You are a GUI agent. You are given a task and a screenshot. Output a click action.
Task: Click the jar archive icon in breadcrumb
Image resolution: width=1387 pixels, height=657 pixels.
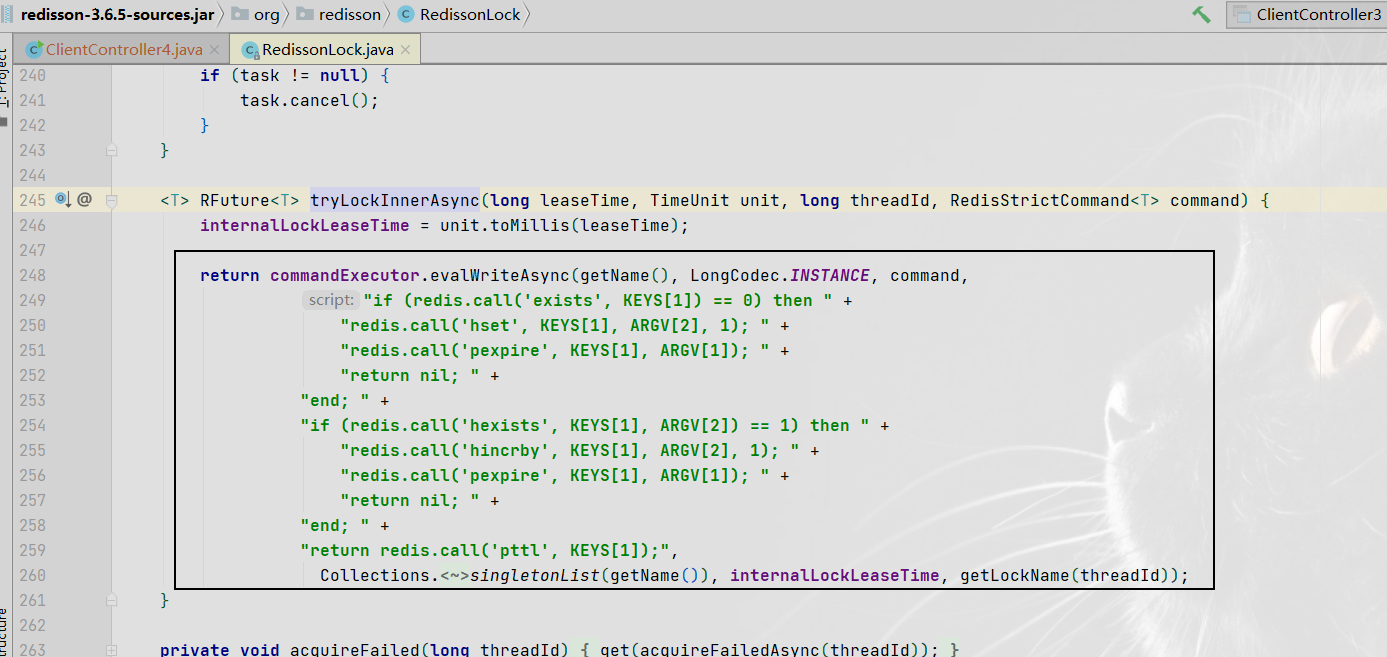tap(6, 14)
